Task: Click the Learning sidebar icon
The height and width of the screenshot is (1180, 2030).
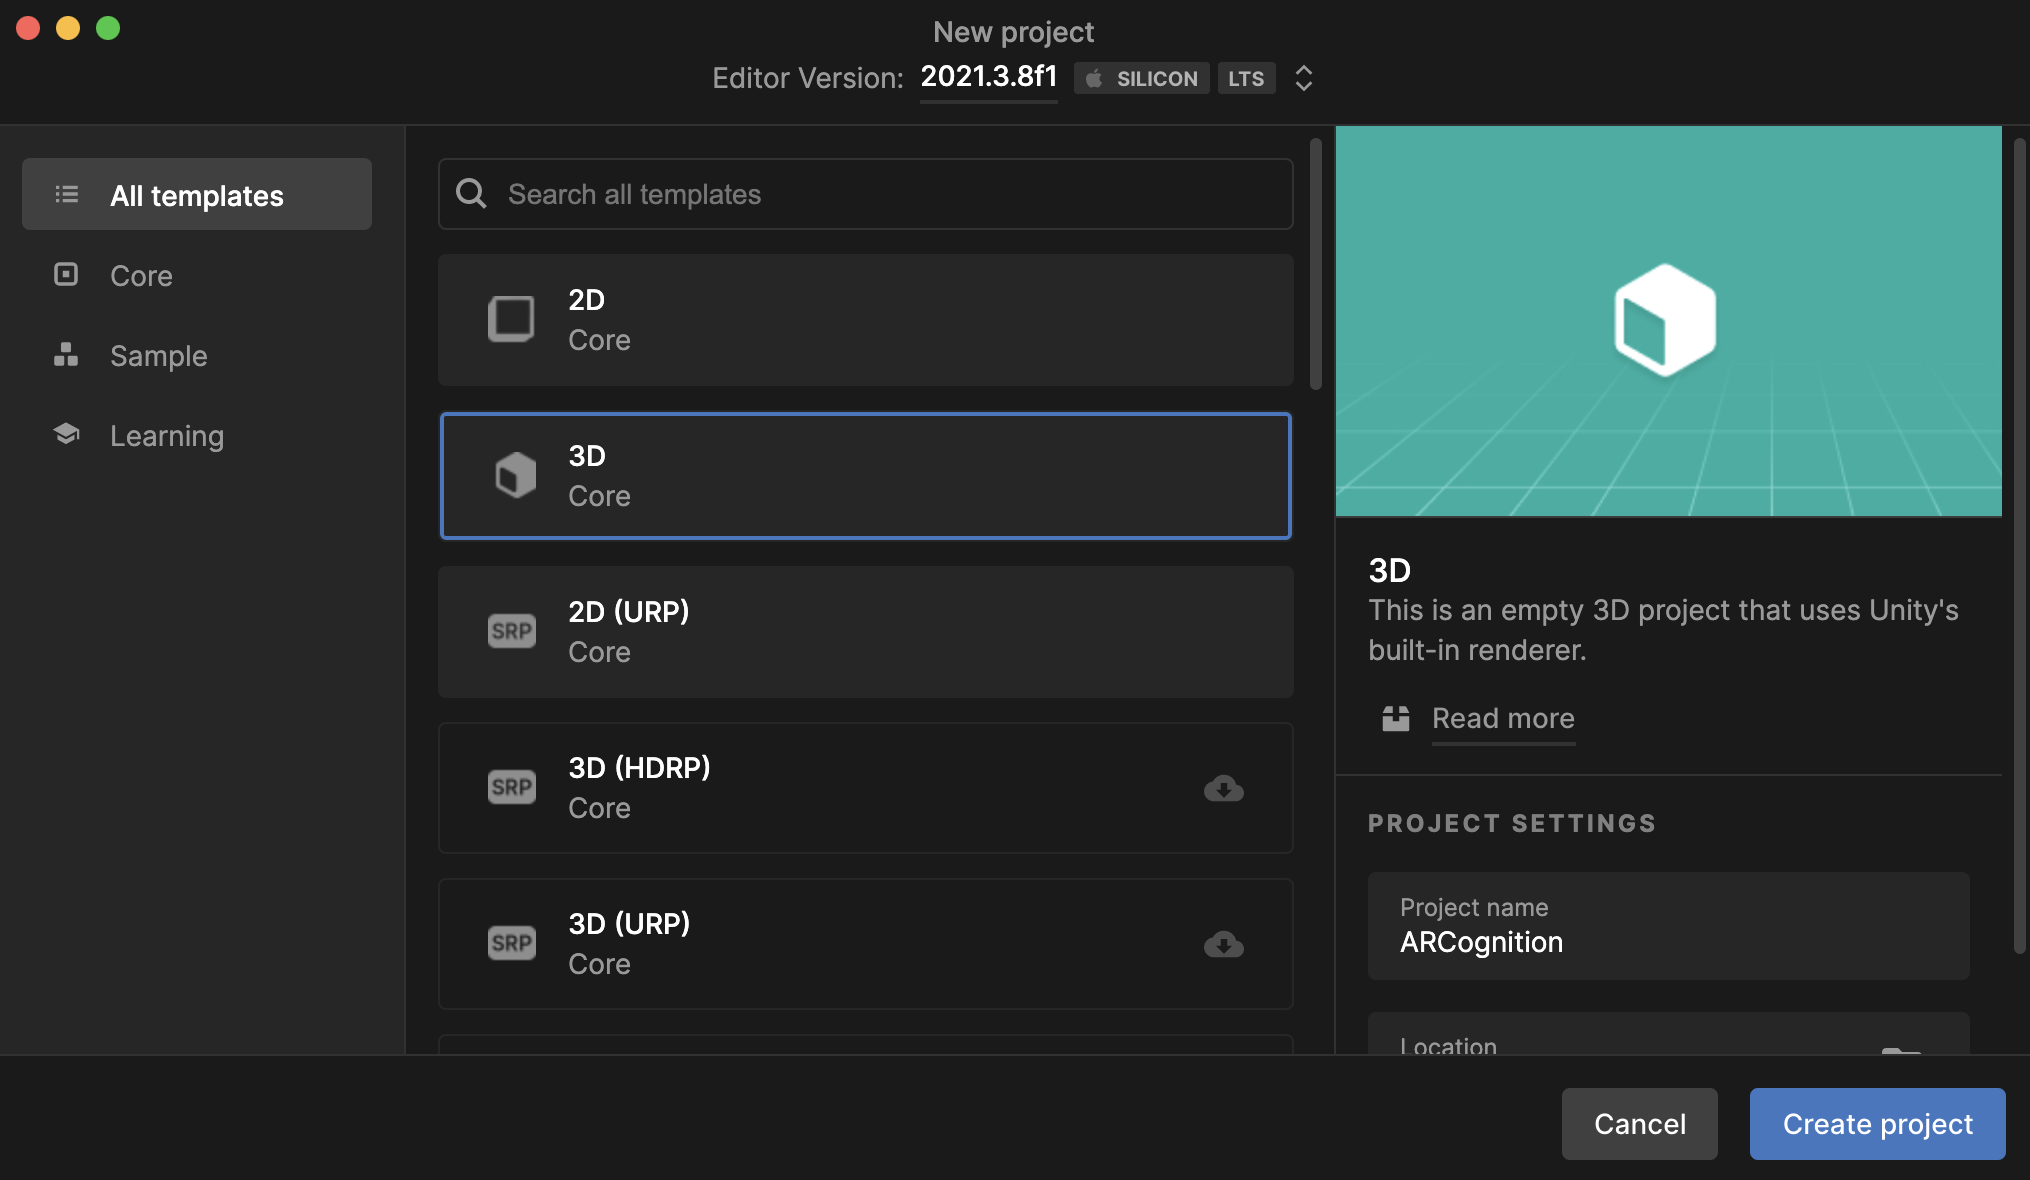Action: coord(66,435)
